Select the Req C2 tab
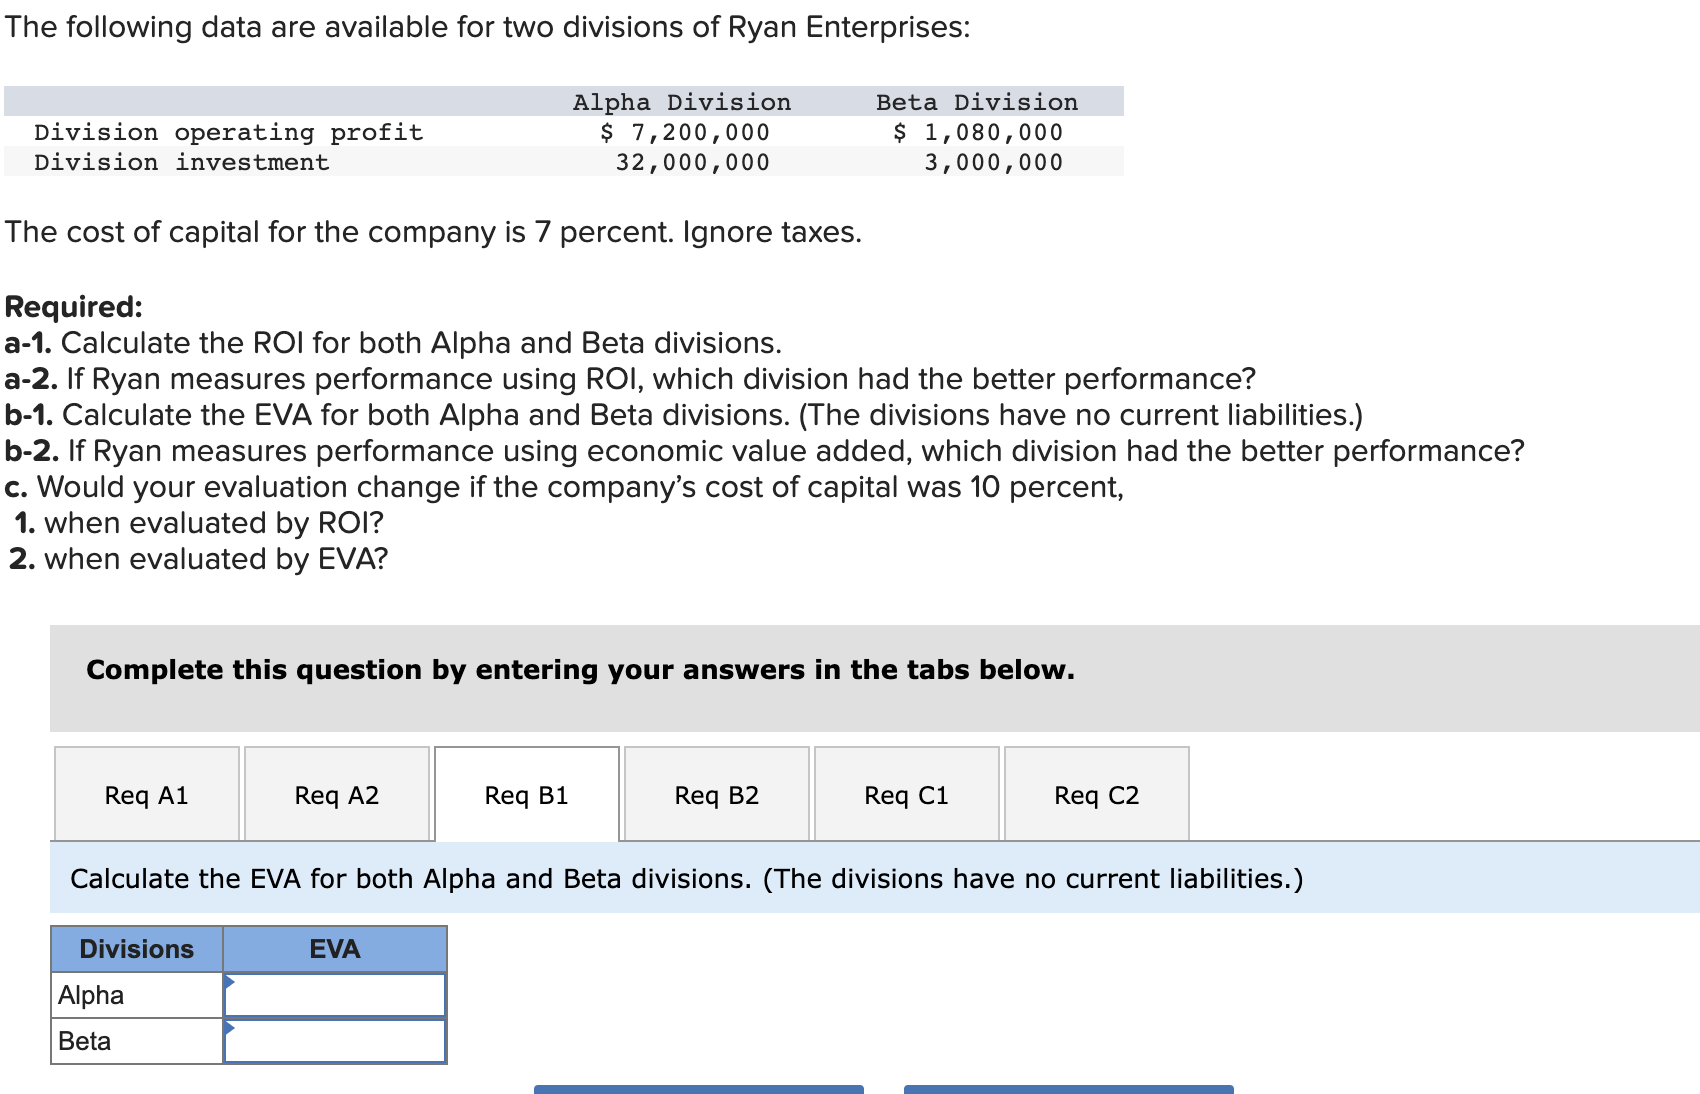Viewport: 1700px width, 1094px height. 1096,794
